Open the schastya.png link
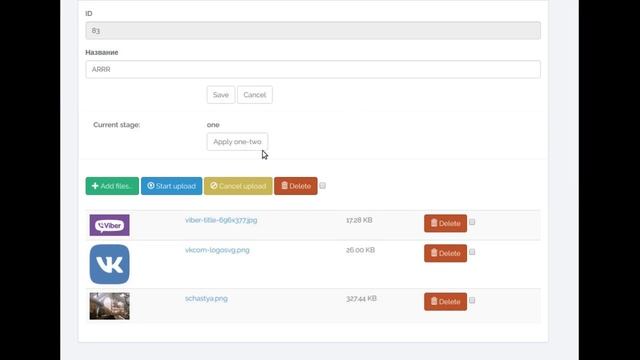 coord(206,298)
